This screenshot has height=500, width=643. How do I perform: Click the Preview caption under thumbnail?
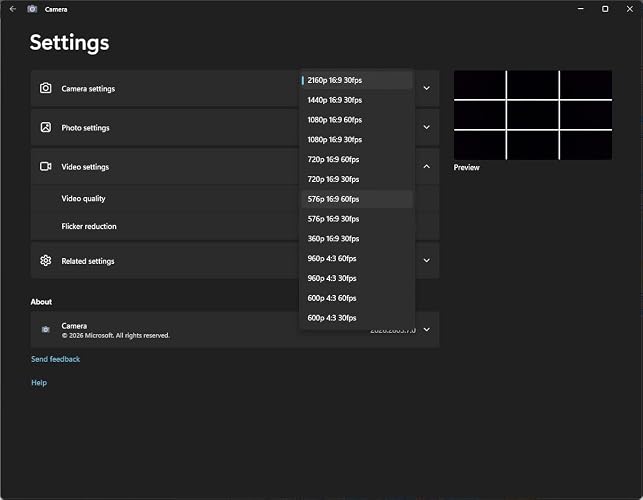point(466,167)
